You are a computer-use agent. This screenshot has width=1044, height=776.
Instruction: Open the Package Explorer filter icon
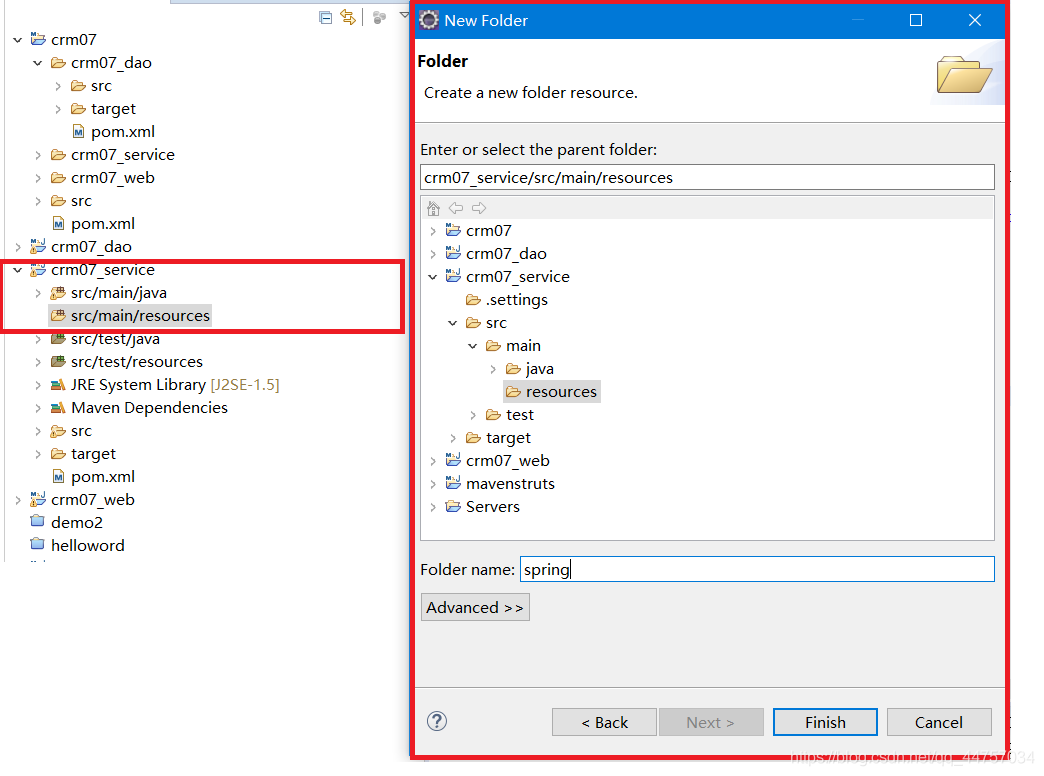tap(380, 18)
